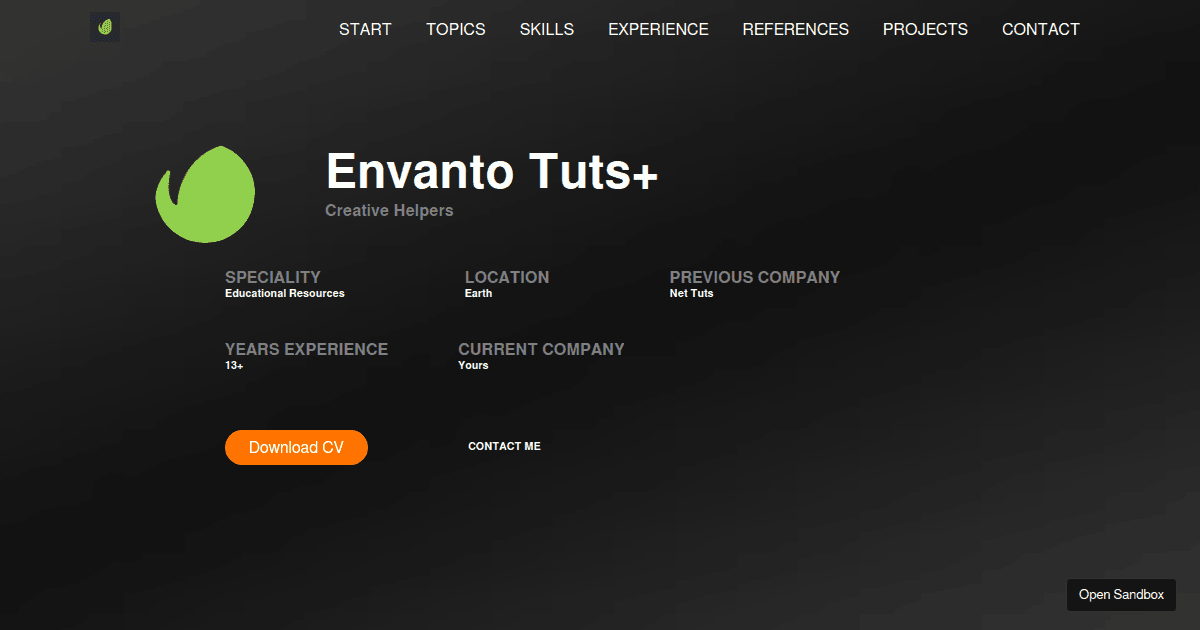Navigate to the PROJECTS section

click(x=925, y=29)
